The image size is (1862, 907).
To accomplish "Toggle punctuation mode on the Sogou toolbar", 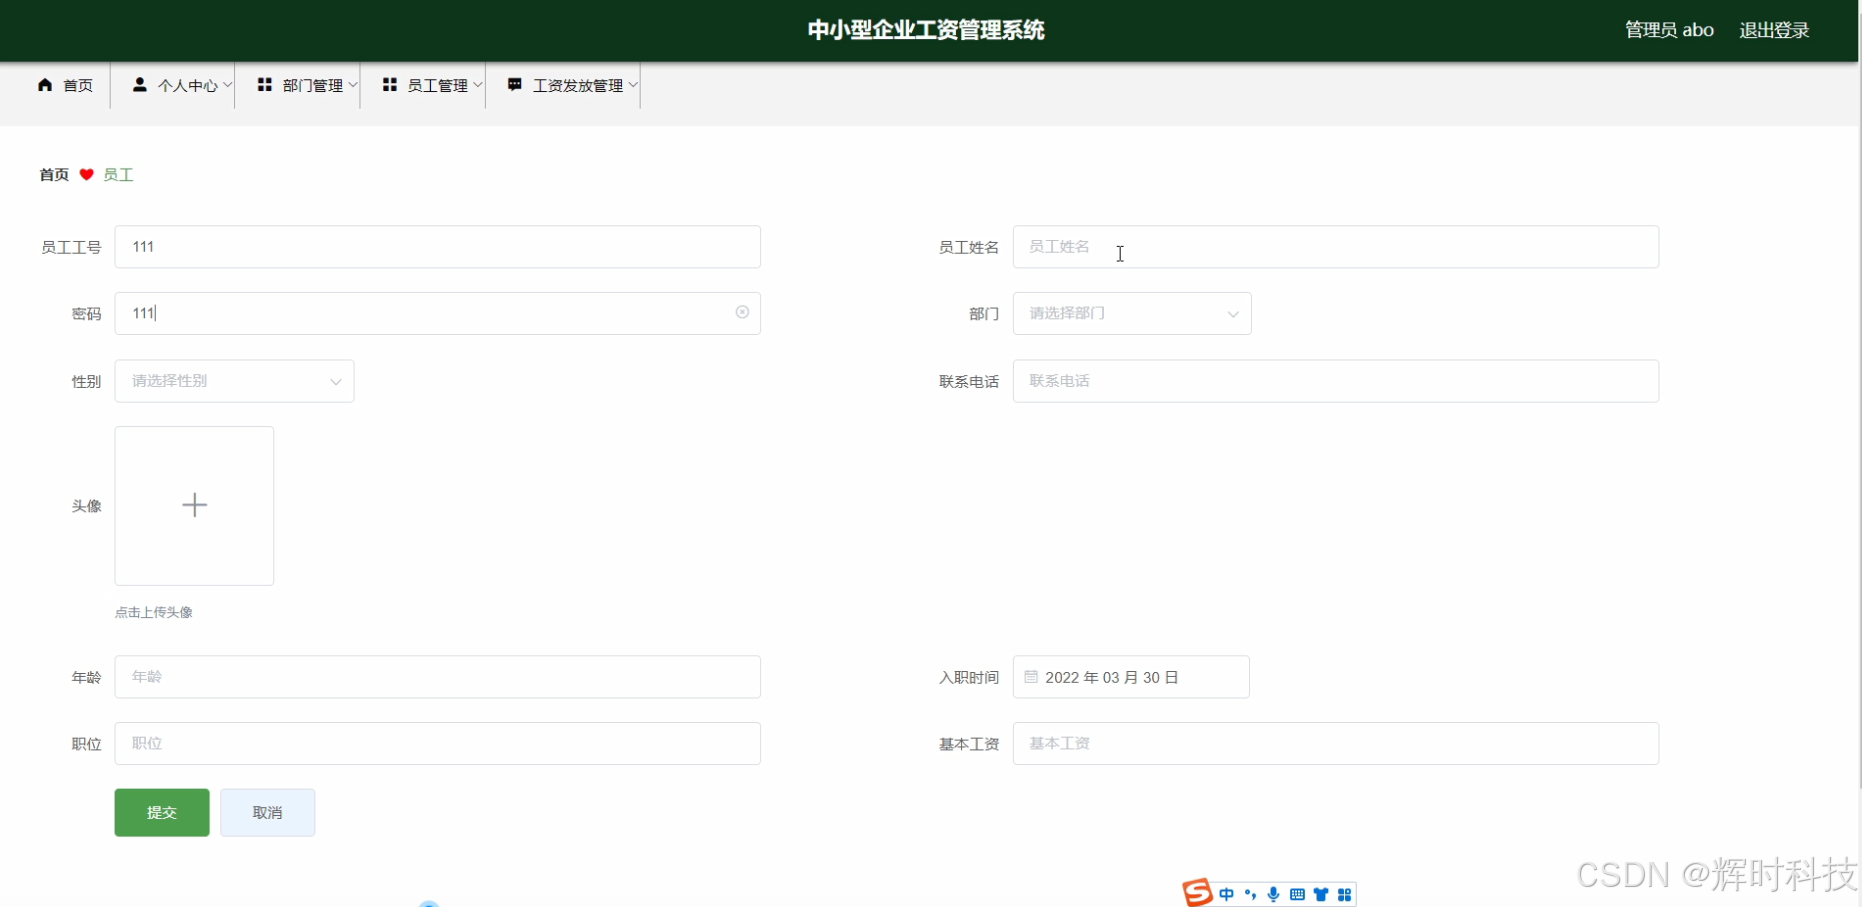I will pos(1250,893).
